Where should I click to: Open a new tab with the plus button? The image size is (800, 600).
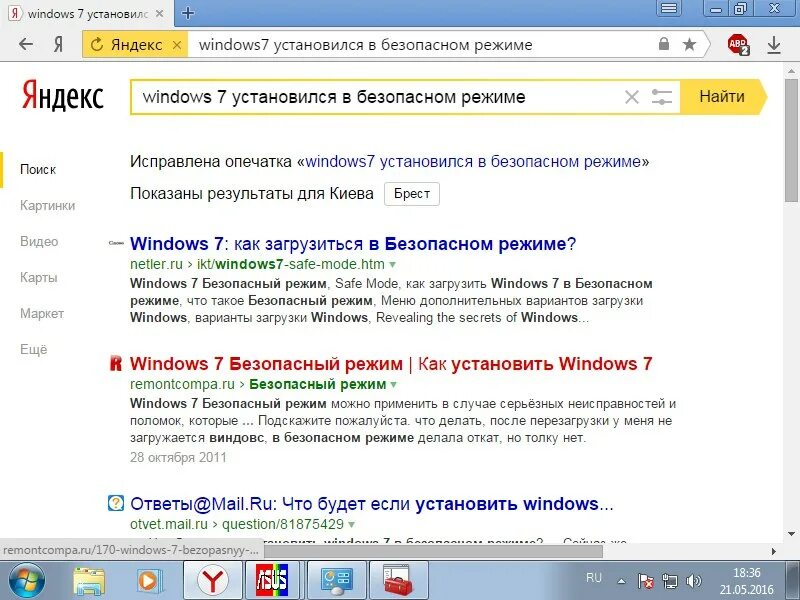(188, 13)
